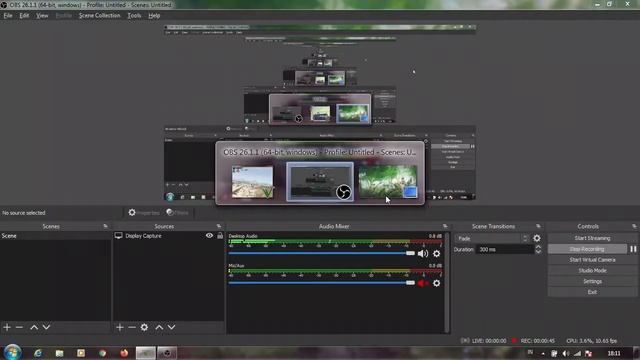640x360 pixels.
Task: Click the 'REC: 00:00:45' status text
Action: point(538,341)
